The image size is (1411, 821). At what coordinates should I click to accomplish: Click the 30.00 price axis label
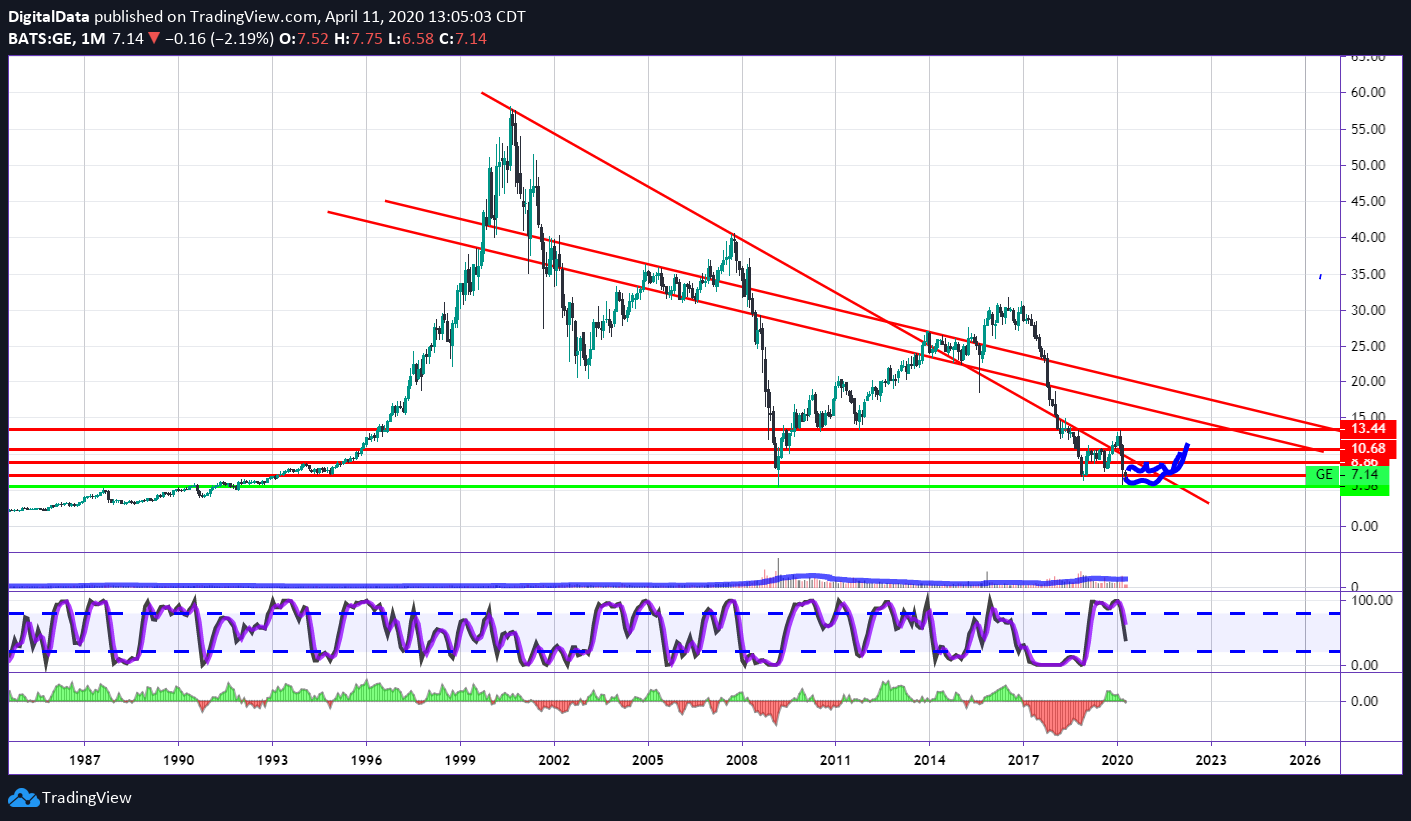(1368, 310)
